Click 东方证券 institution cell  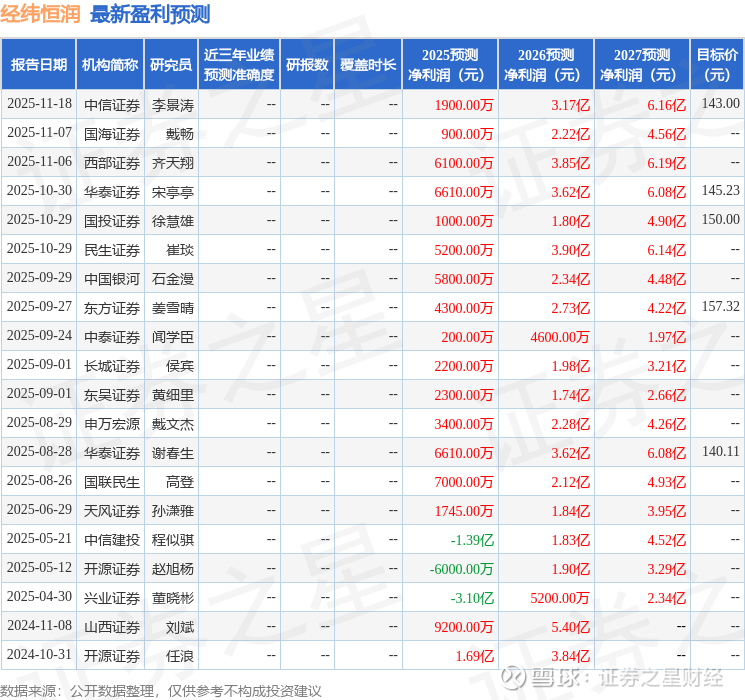click(112, 308)
